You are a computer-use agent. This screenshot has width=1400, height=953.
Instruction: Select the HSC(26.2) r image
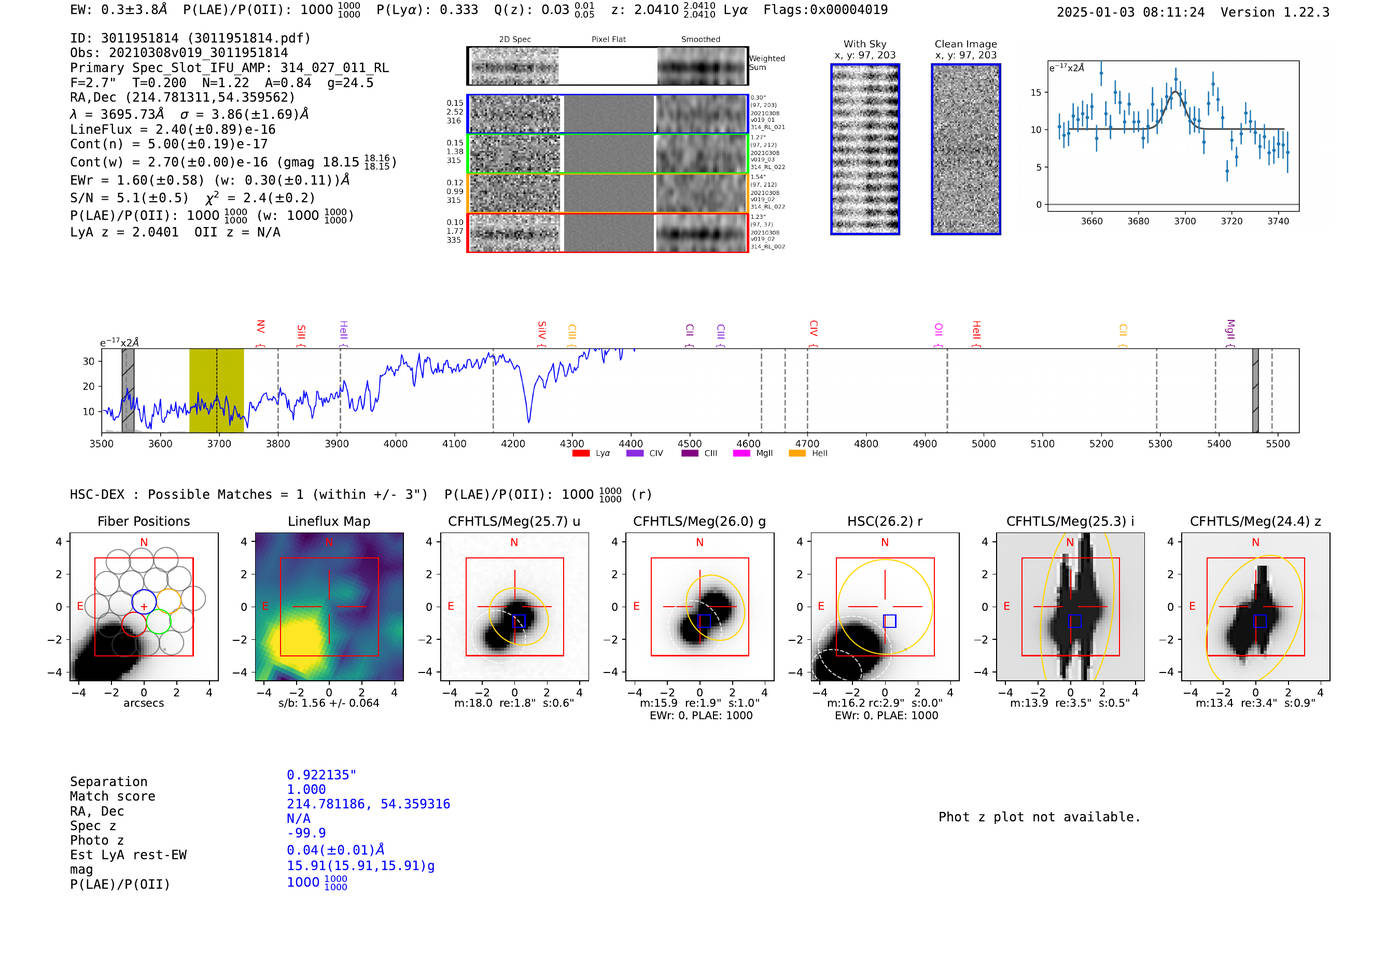[885, 607]
